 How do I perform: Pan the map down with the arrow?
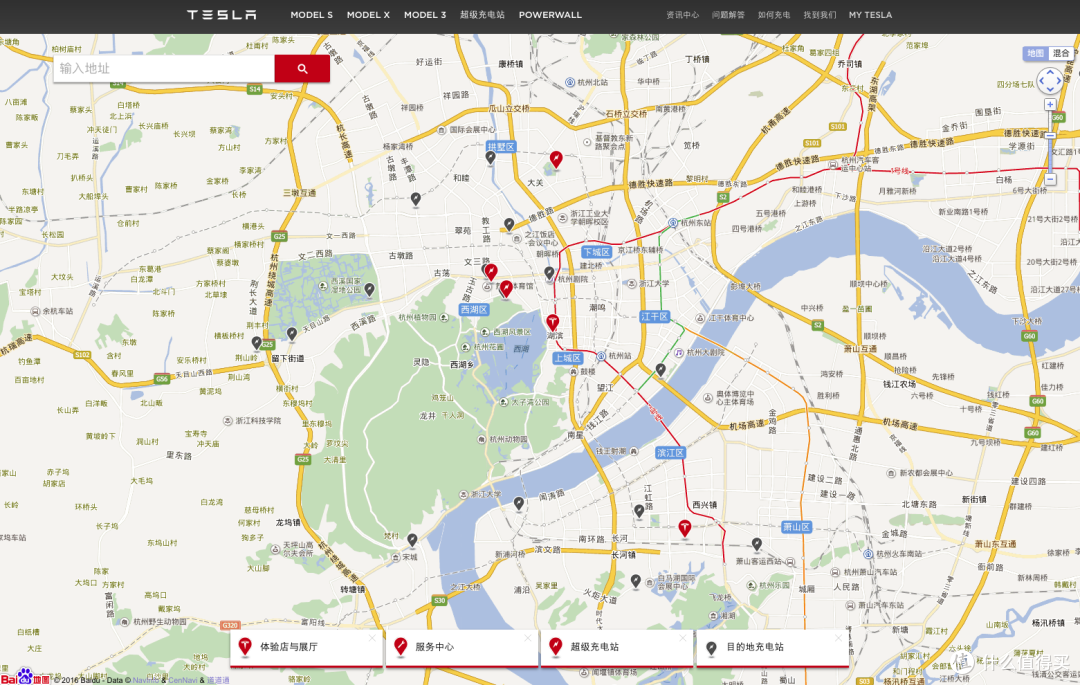[x=1050, y=90]
